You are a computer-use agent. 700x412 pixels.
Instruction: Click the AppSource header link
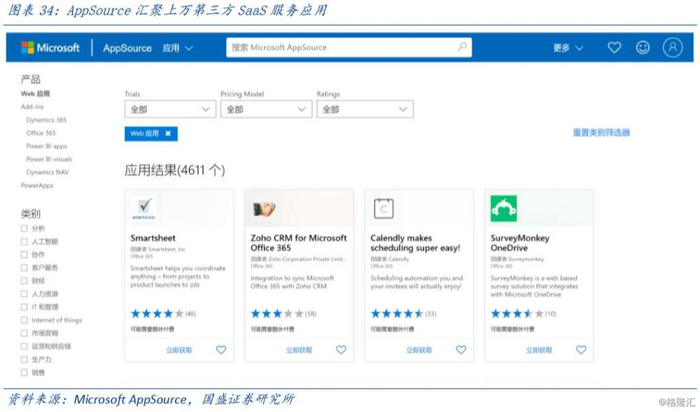[127, 48]
